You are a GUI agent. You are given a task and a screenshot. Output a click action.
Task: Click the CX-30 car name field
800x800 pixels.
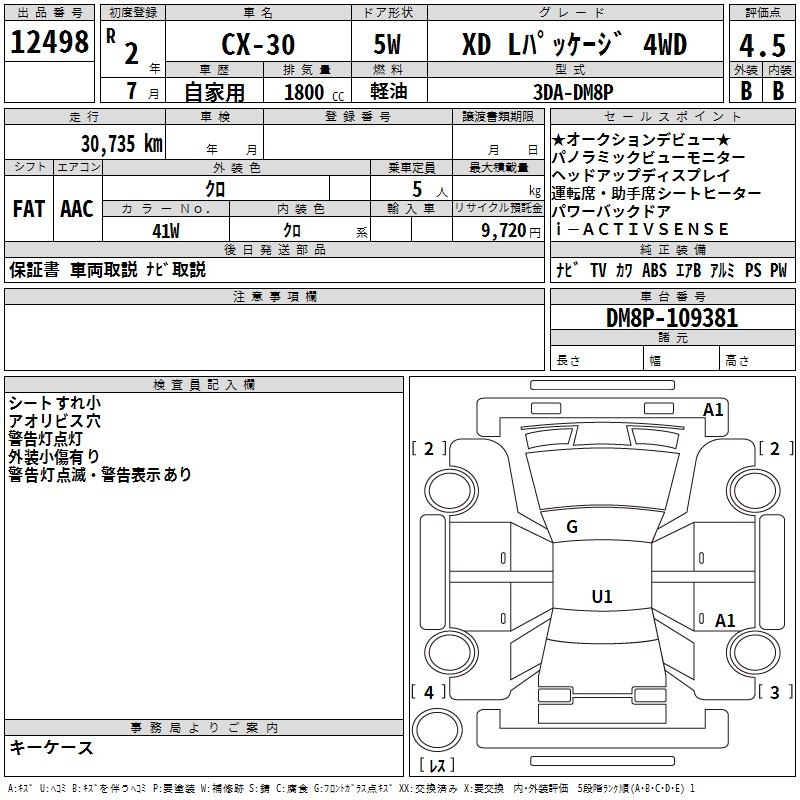point(256,44)
